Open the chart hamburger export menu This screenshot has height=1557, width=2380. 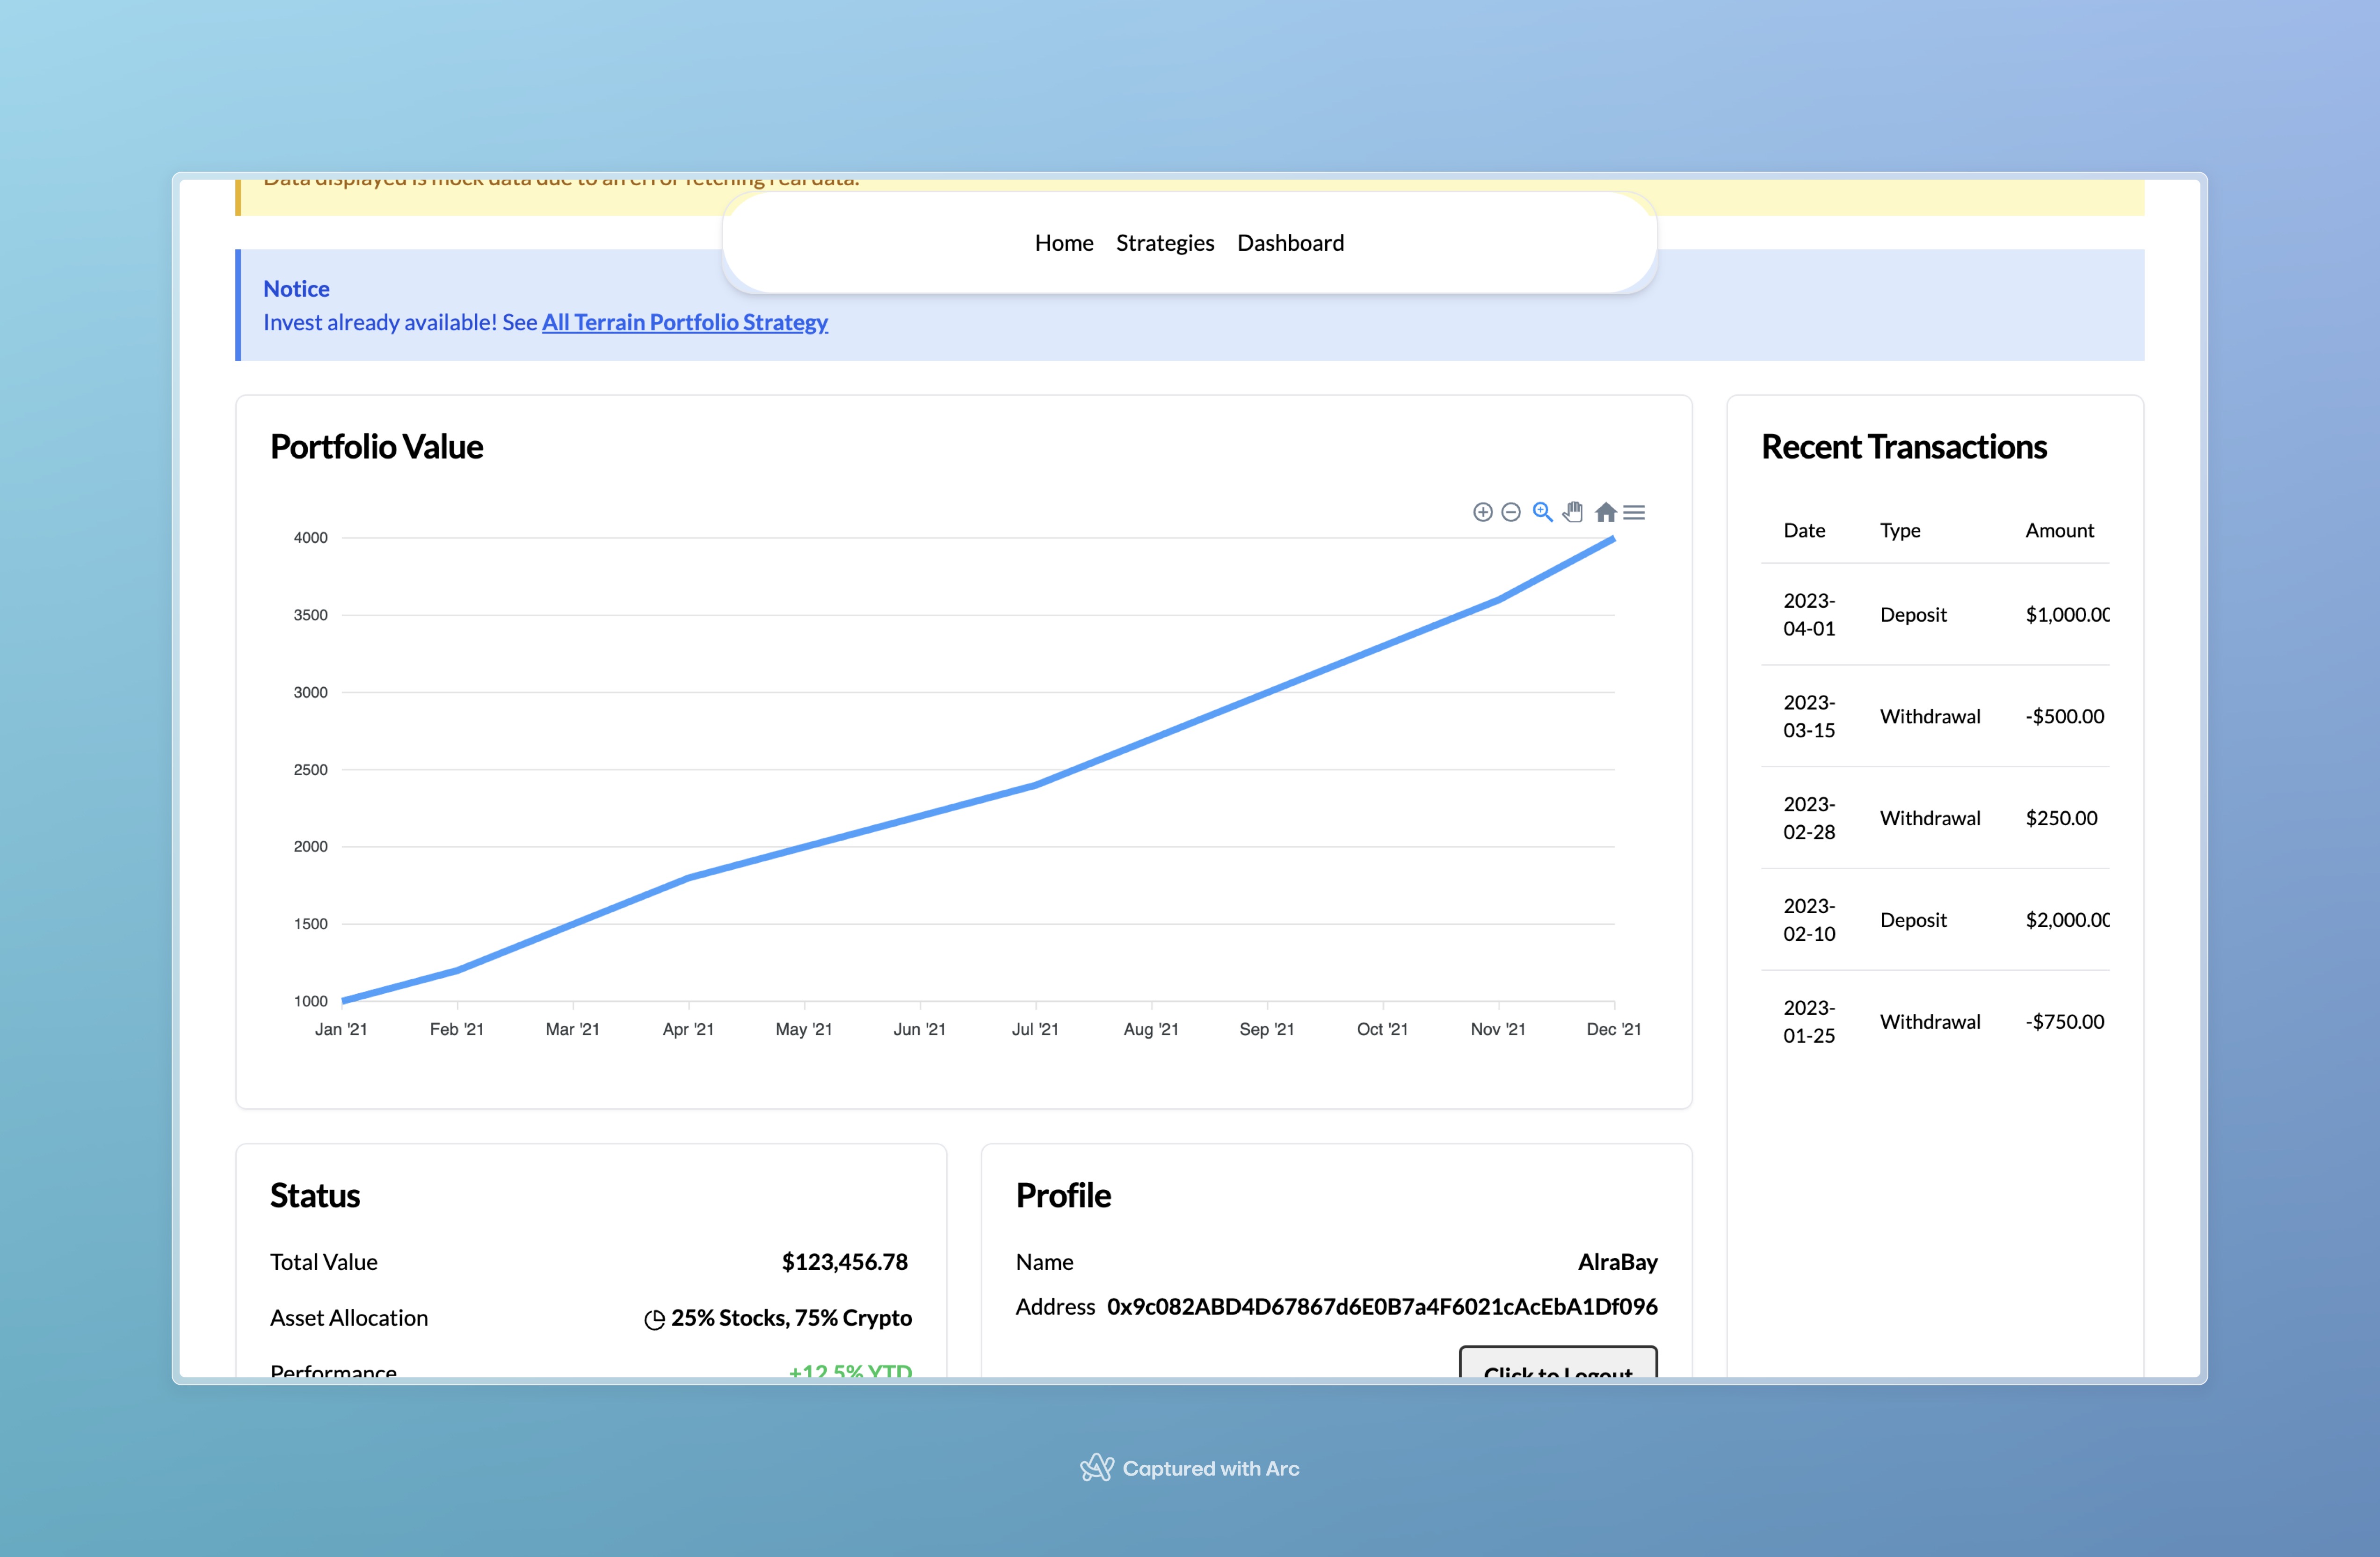[x=1634, y=512]
